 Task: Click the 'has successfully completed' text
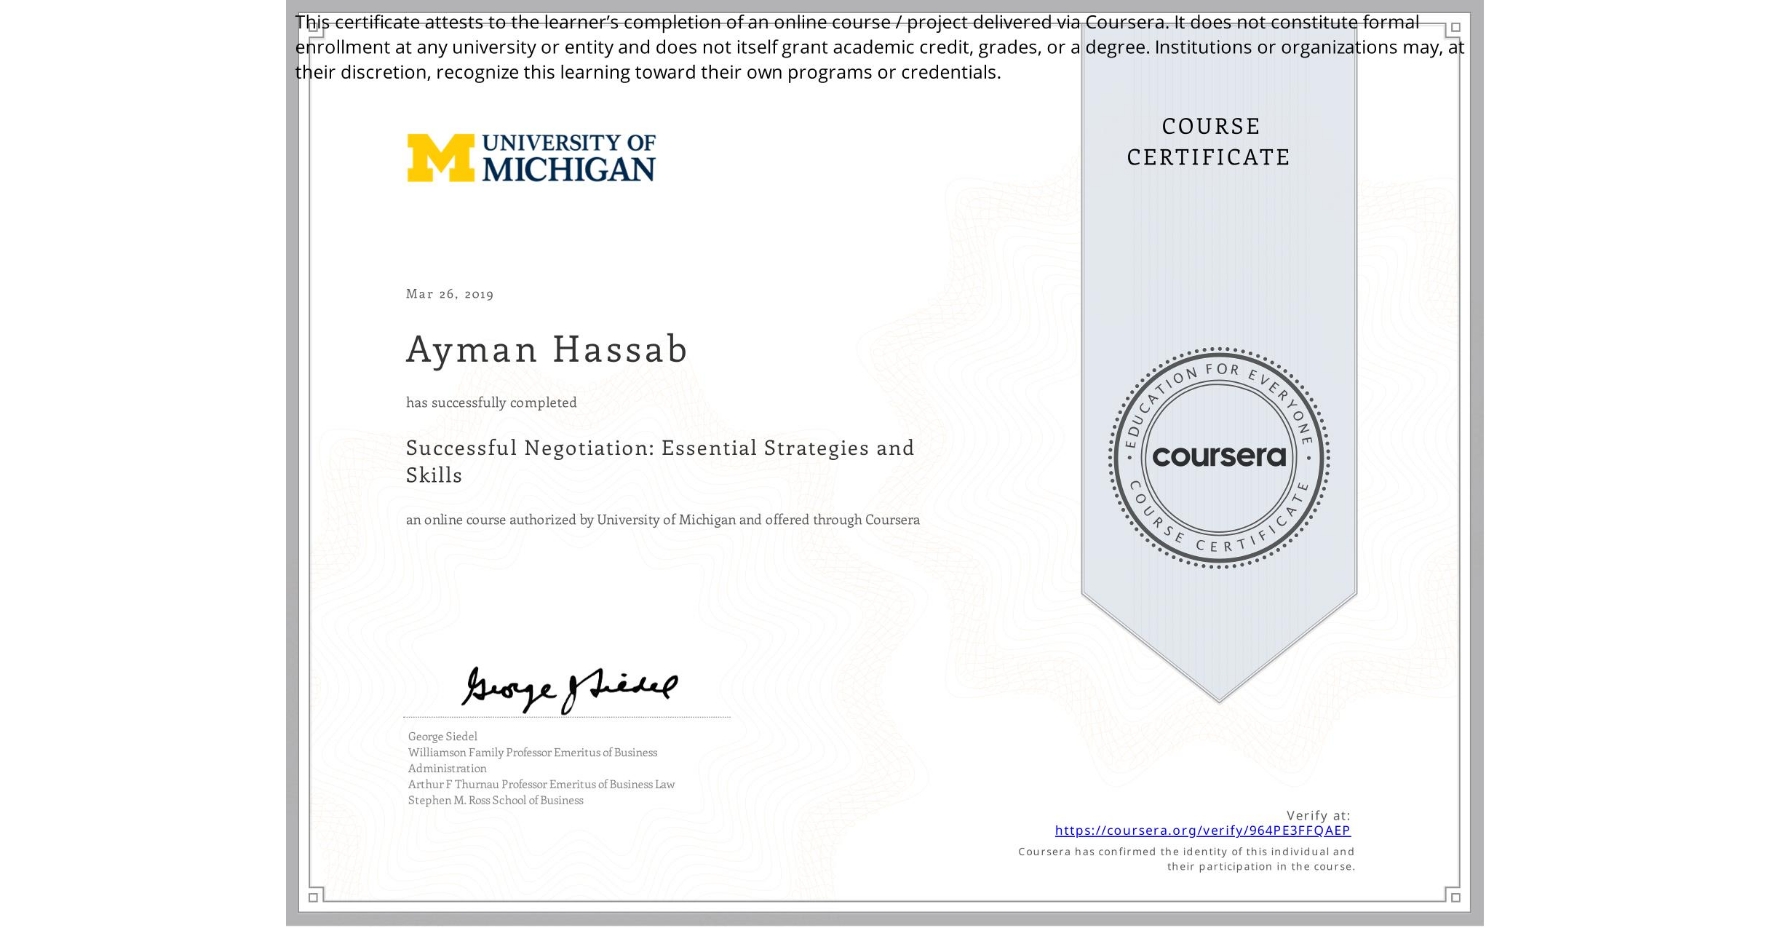pyautogui.click(x=491, y=402)
